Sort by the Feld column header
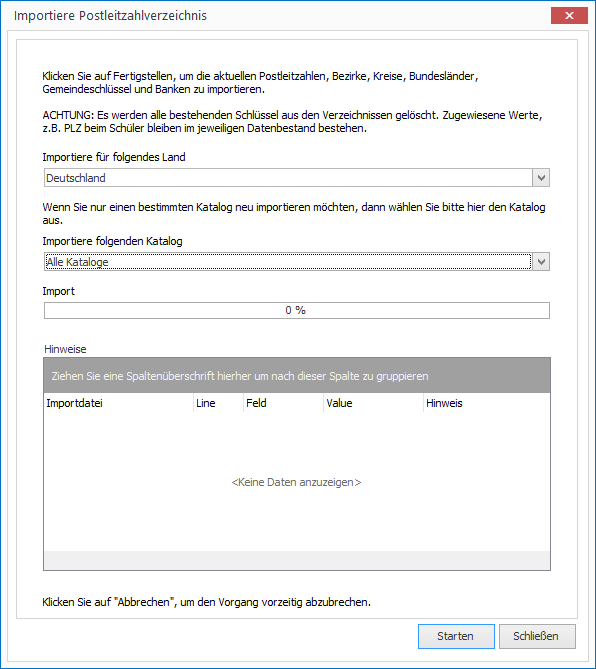 tap(283, 403)
